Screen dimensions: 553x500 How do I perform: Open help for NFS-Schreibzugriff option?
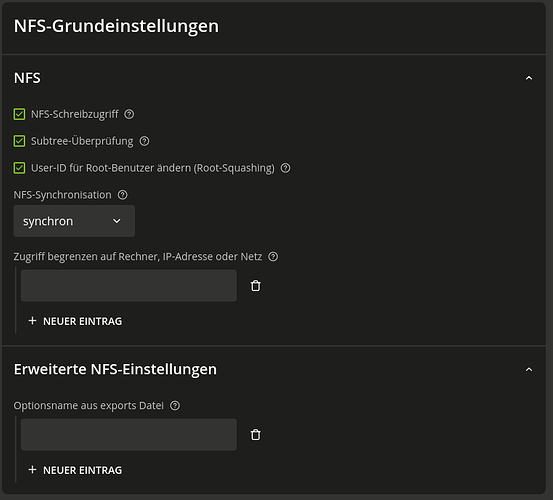(129, 114)
